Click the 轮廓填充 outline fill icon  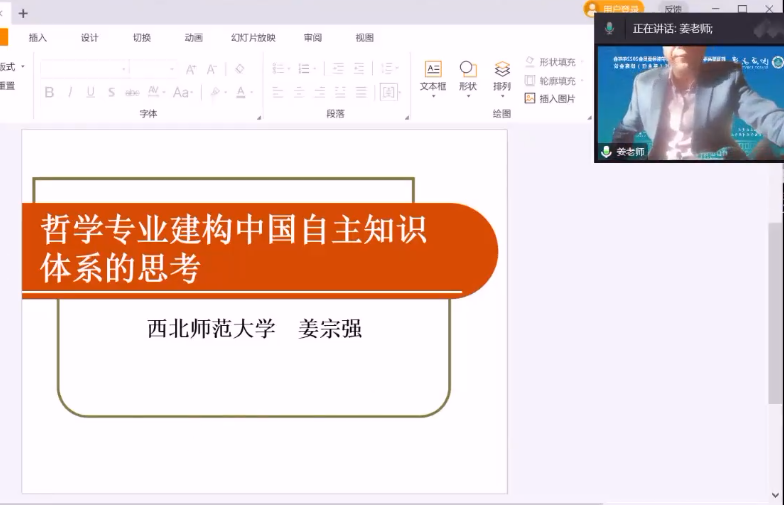530,81
